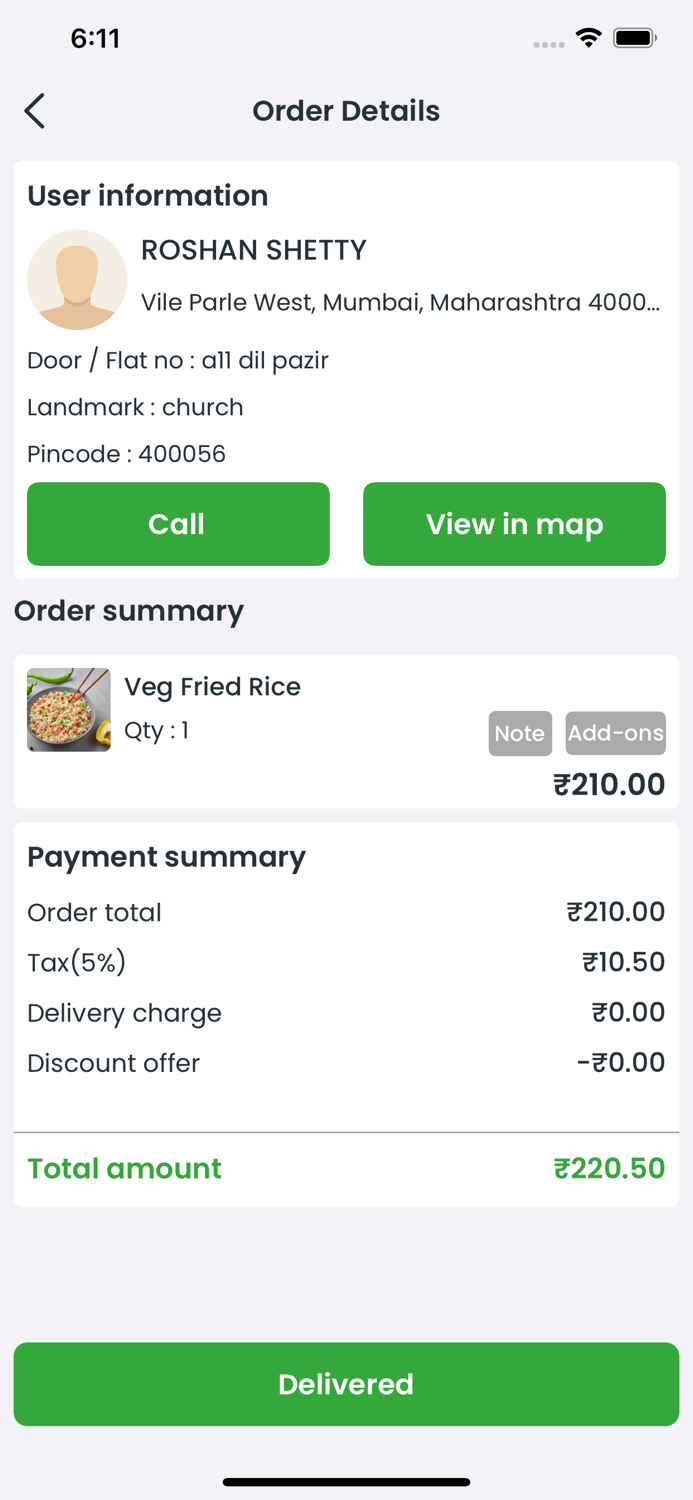Select the Veg Fried Rice food photo
Image resolution: width=693 pixels, height=1500 pixels.
(x=68, y=710)
